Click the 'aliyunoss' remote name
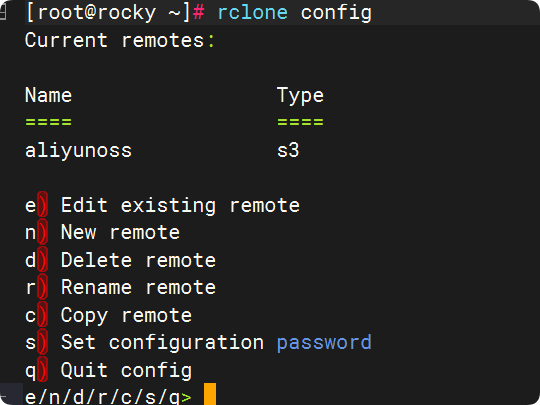Screen dimensions: 540x405 pos(78,151)
